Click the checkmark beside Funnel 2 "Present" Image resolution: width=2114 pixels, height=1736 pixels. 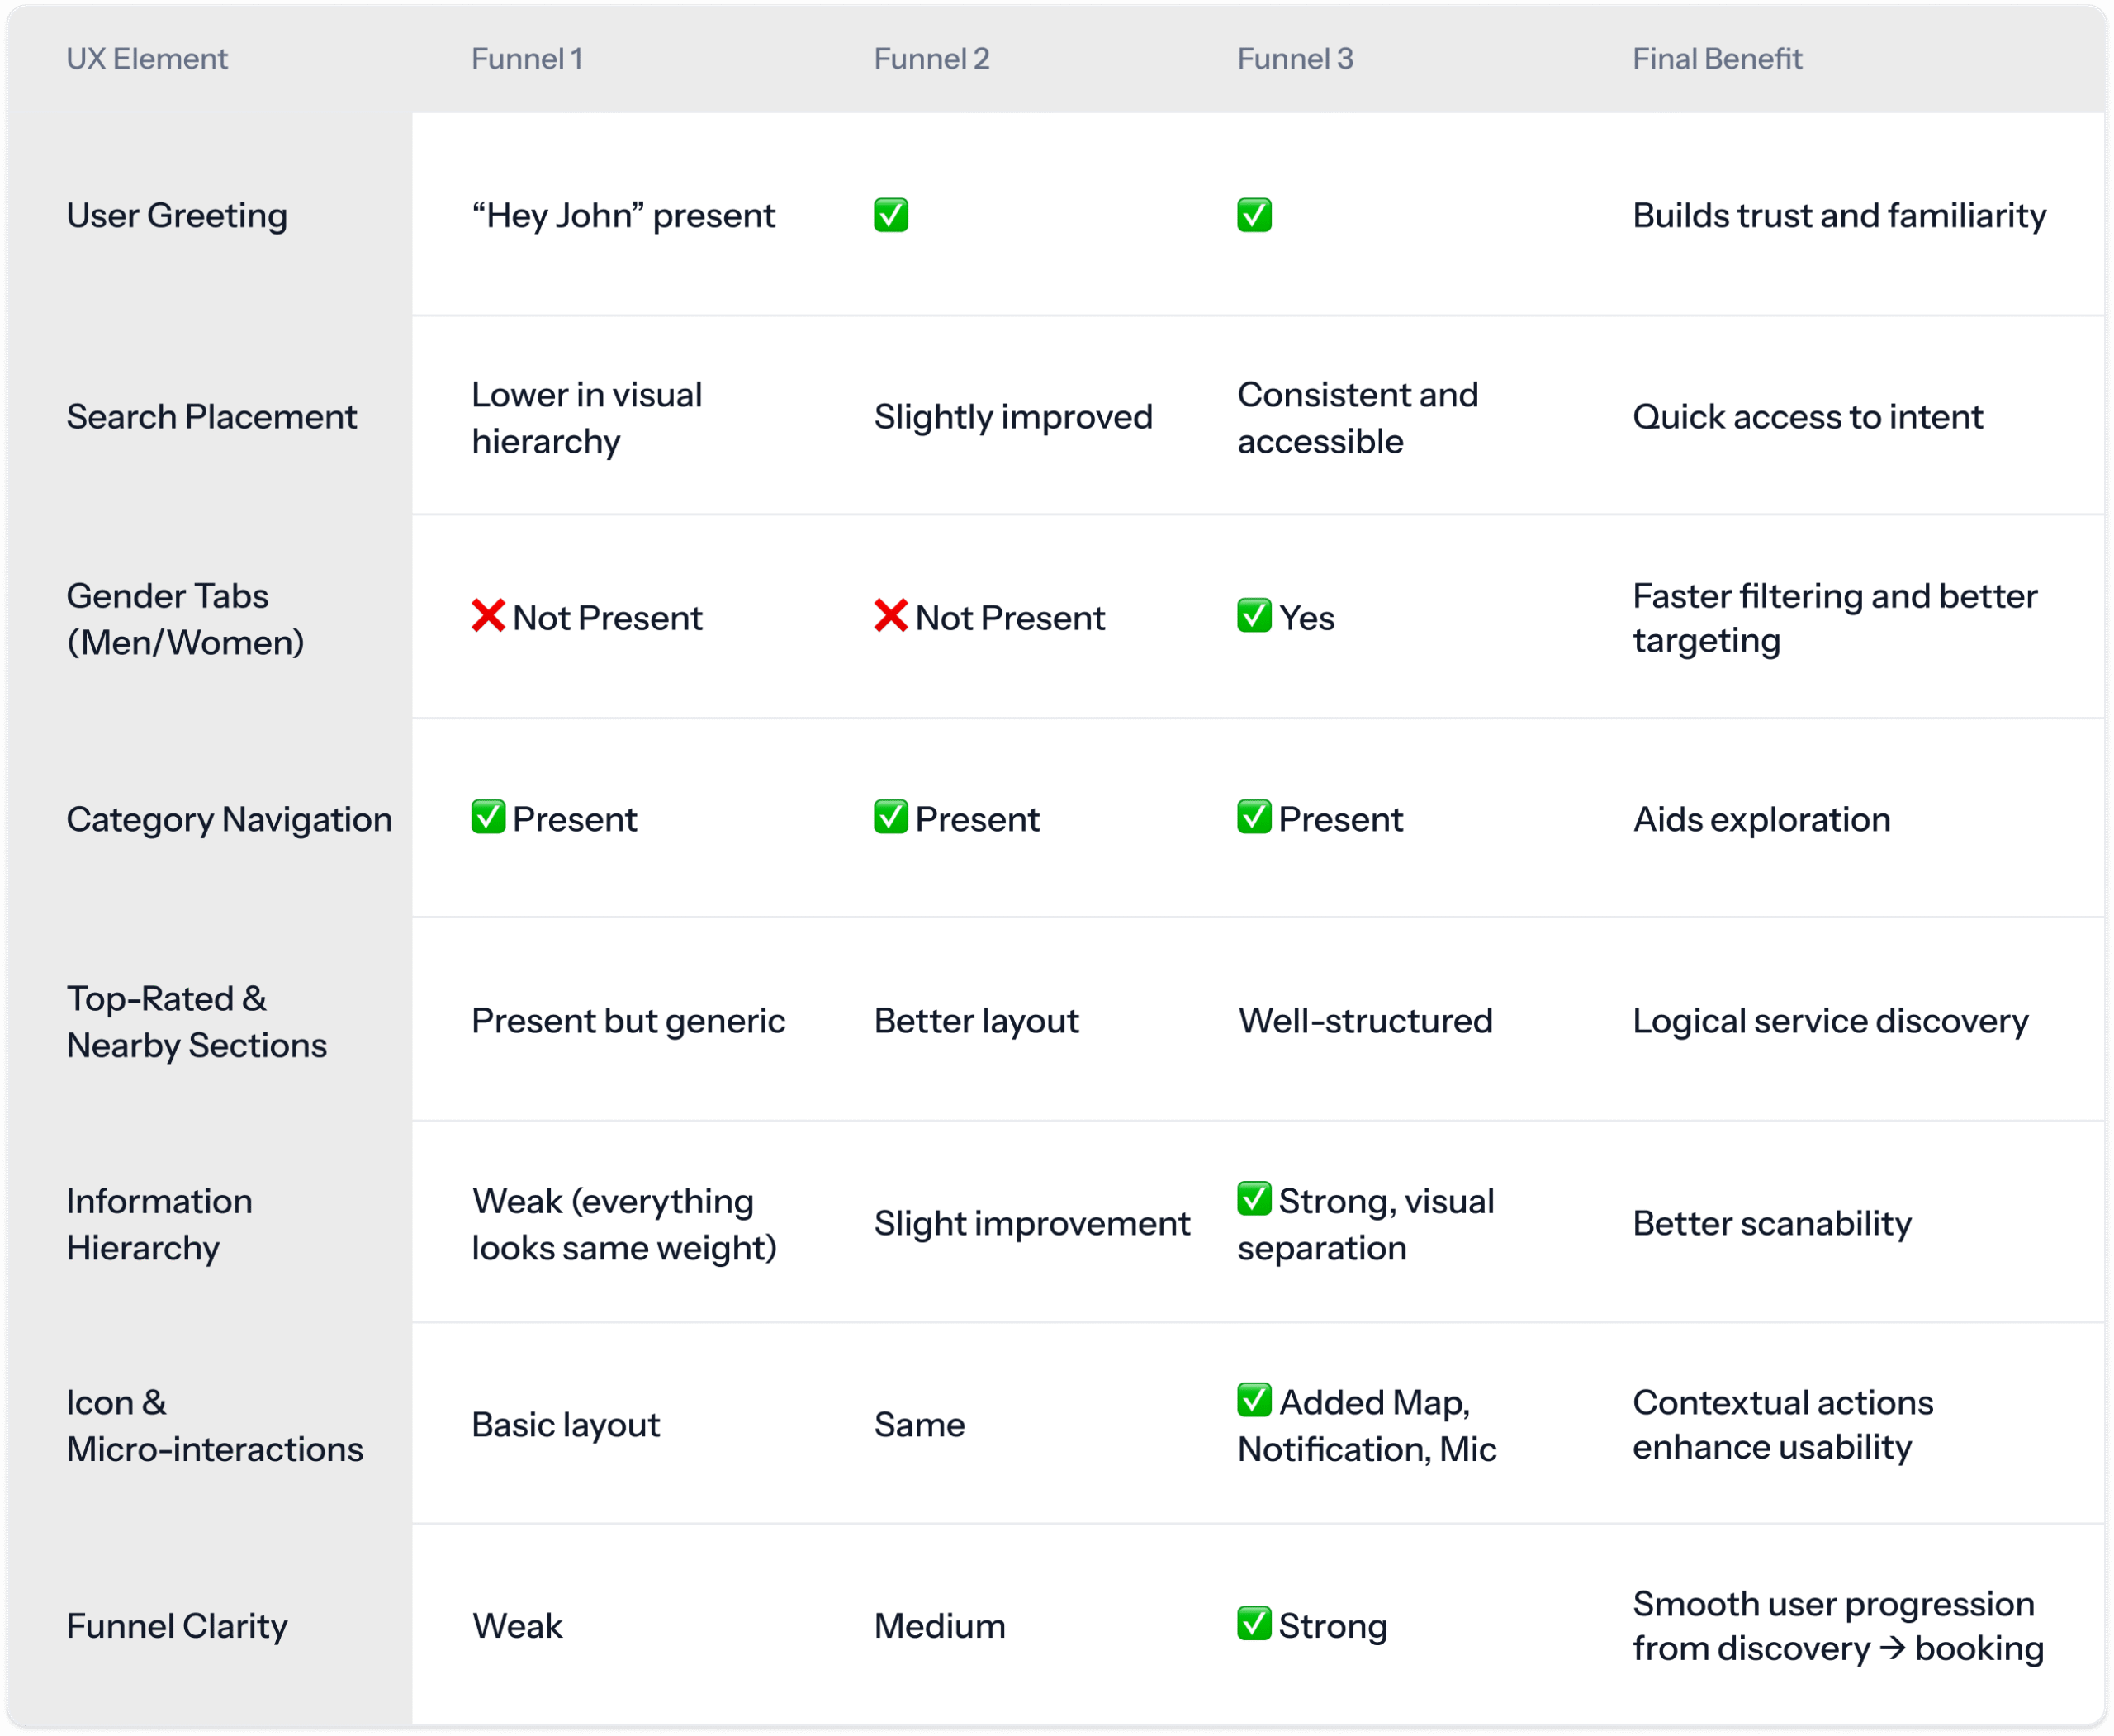[x=890, y=817]
